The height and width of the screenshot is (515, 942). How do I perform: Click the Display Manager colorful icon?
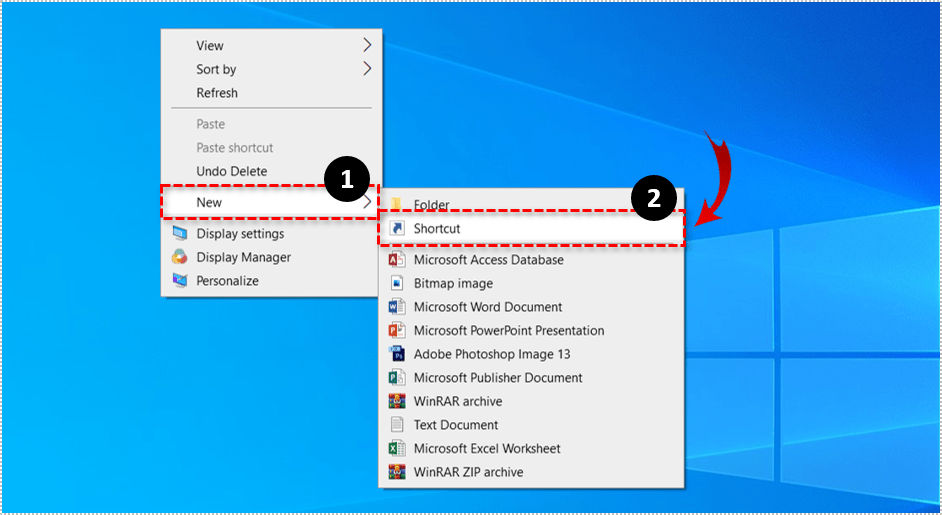(x=180, y=257)
